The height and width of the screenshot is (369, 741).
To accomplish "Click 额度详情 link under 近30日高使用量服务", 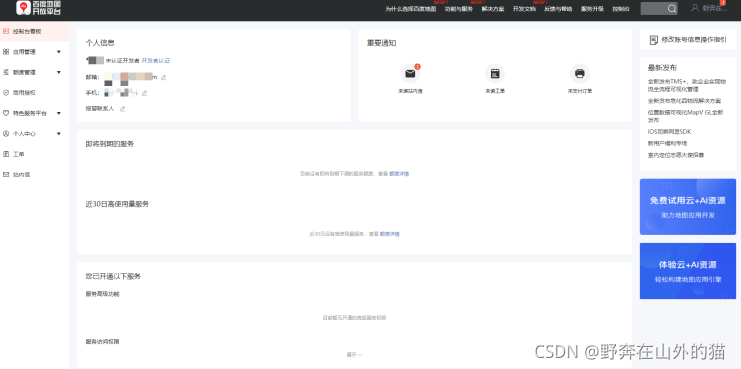I will click(x=390, y=234).
